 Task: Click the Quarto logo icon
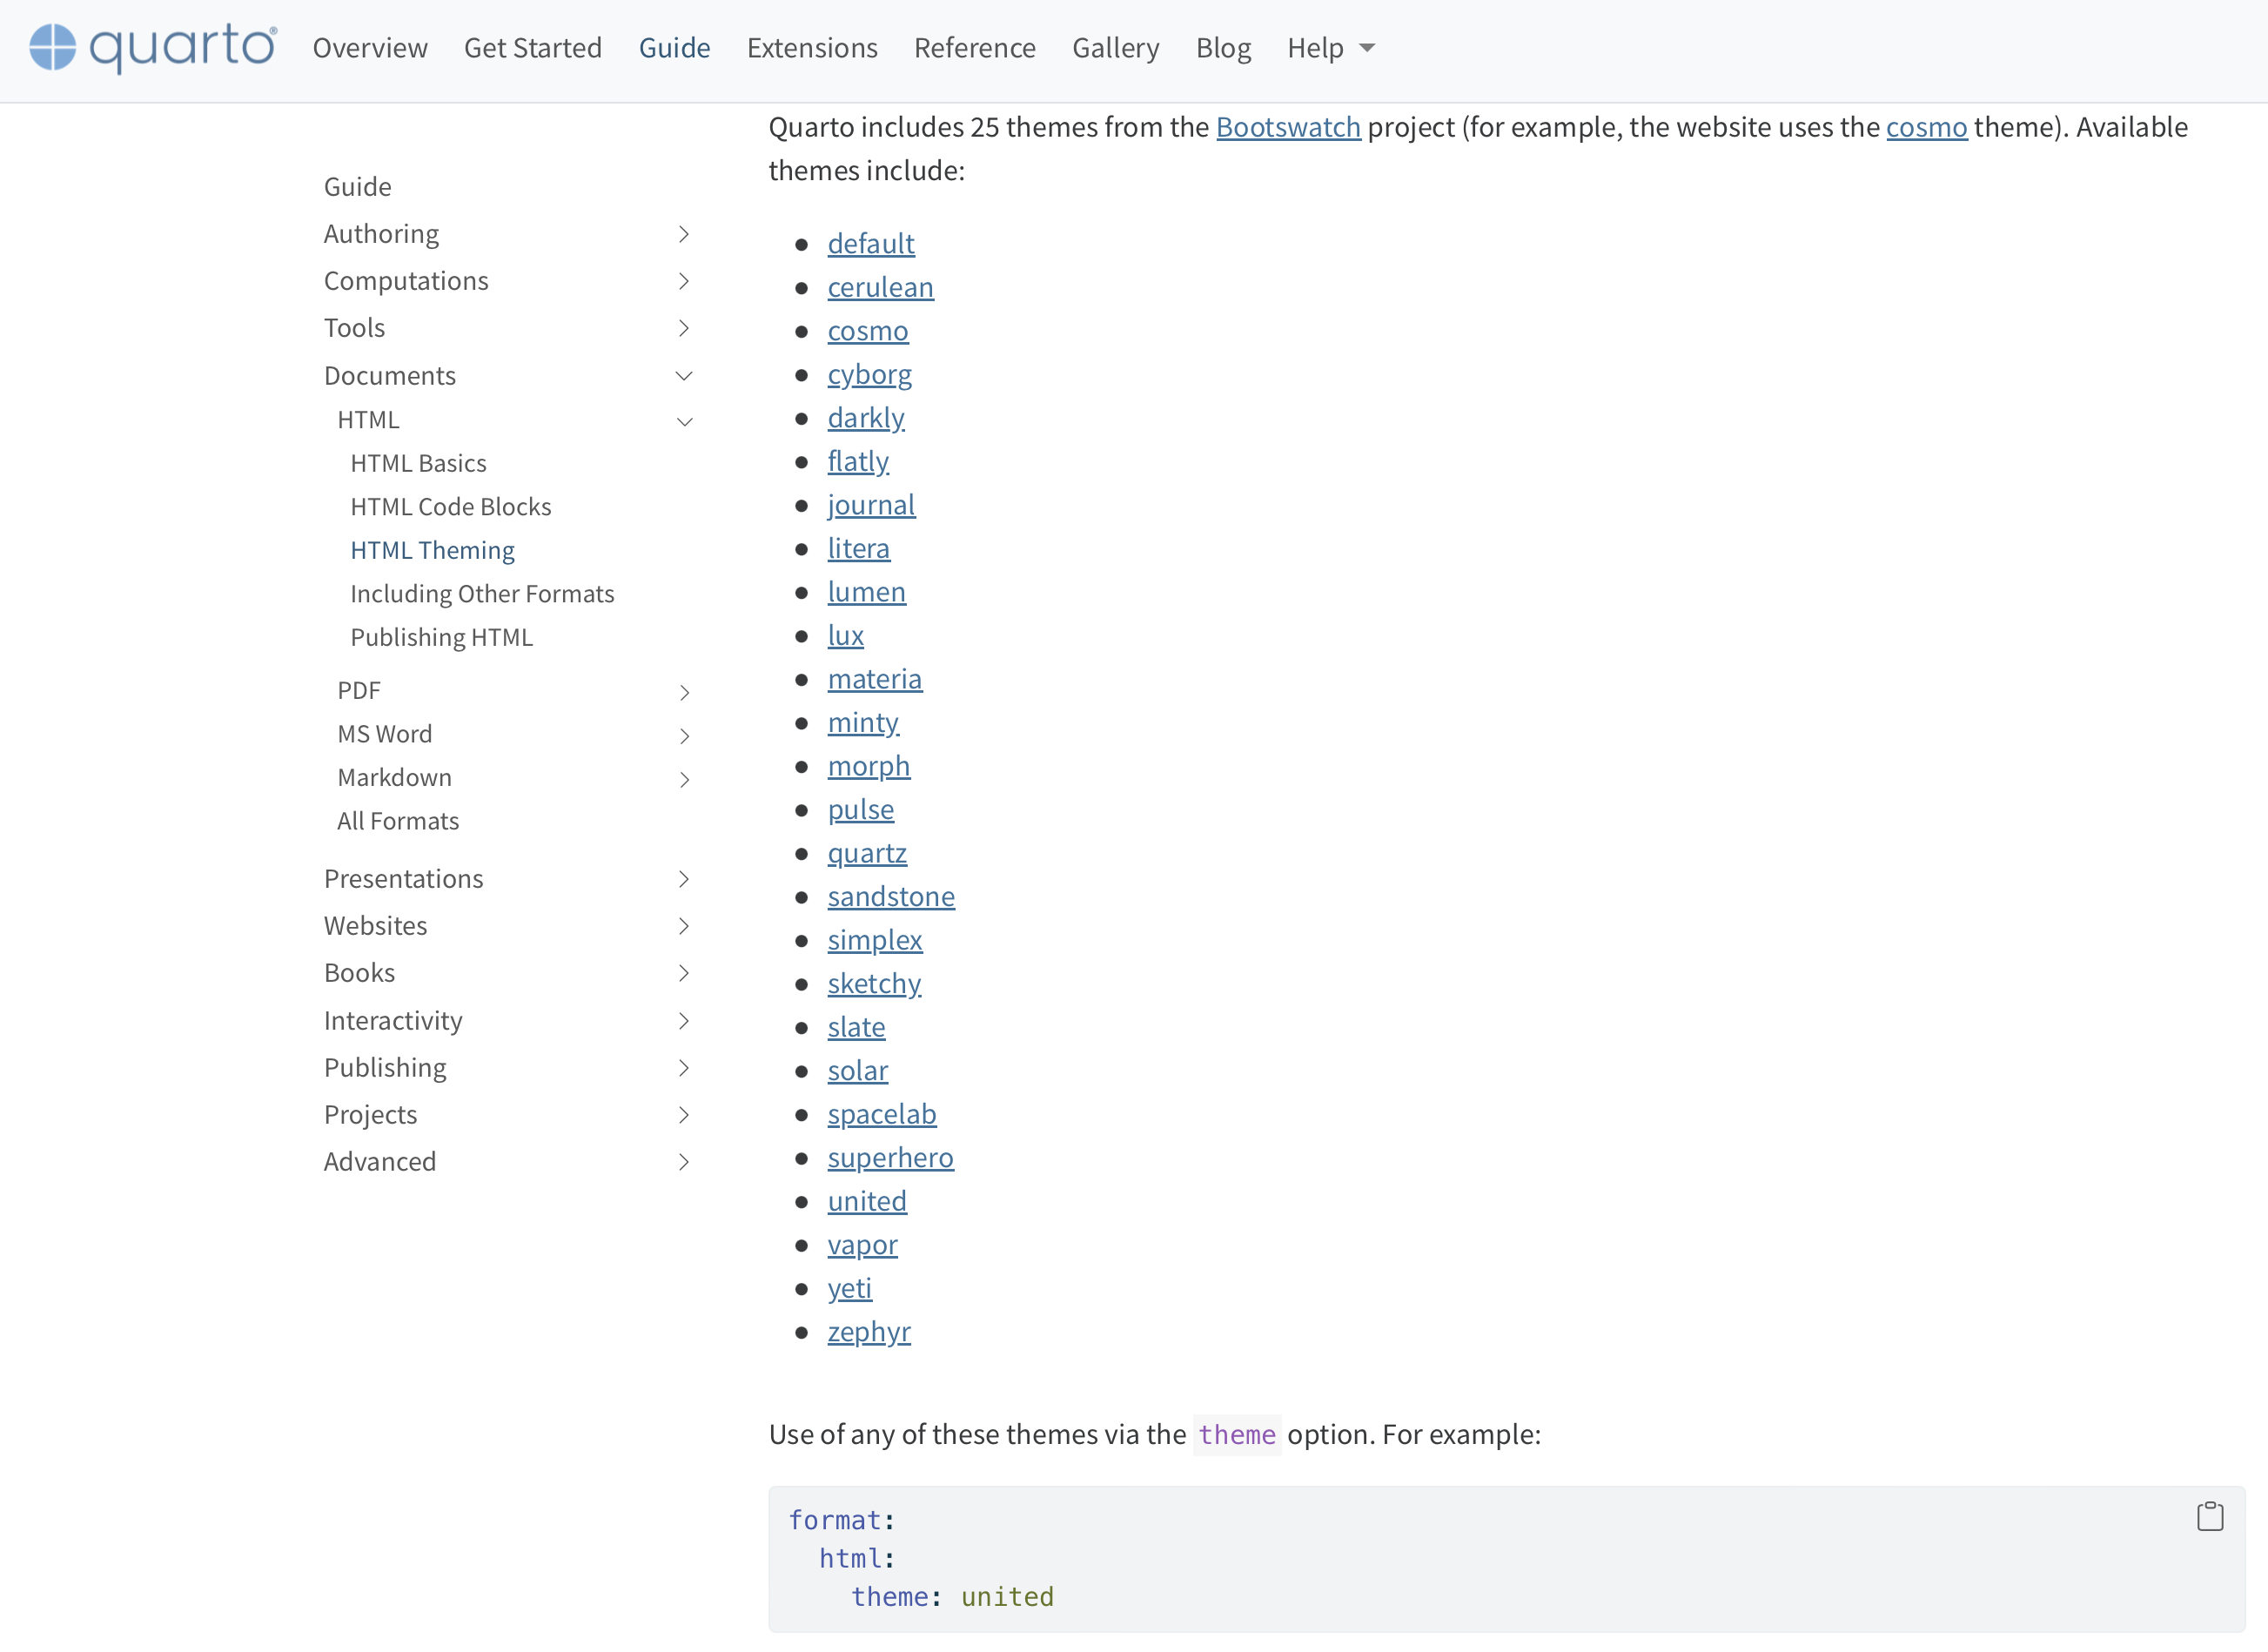[x=52, y=47]
